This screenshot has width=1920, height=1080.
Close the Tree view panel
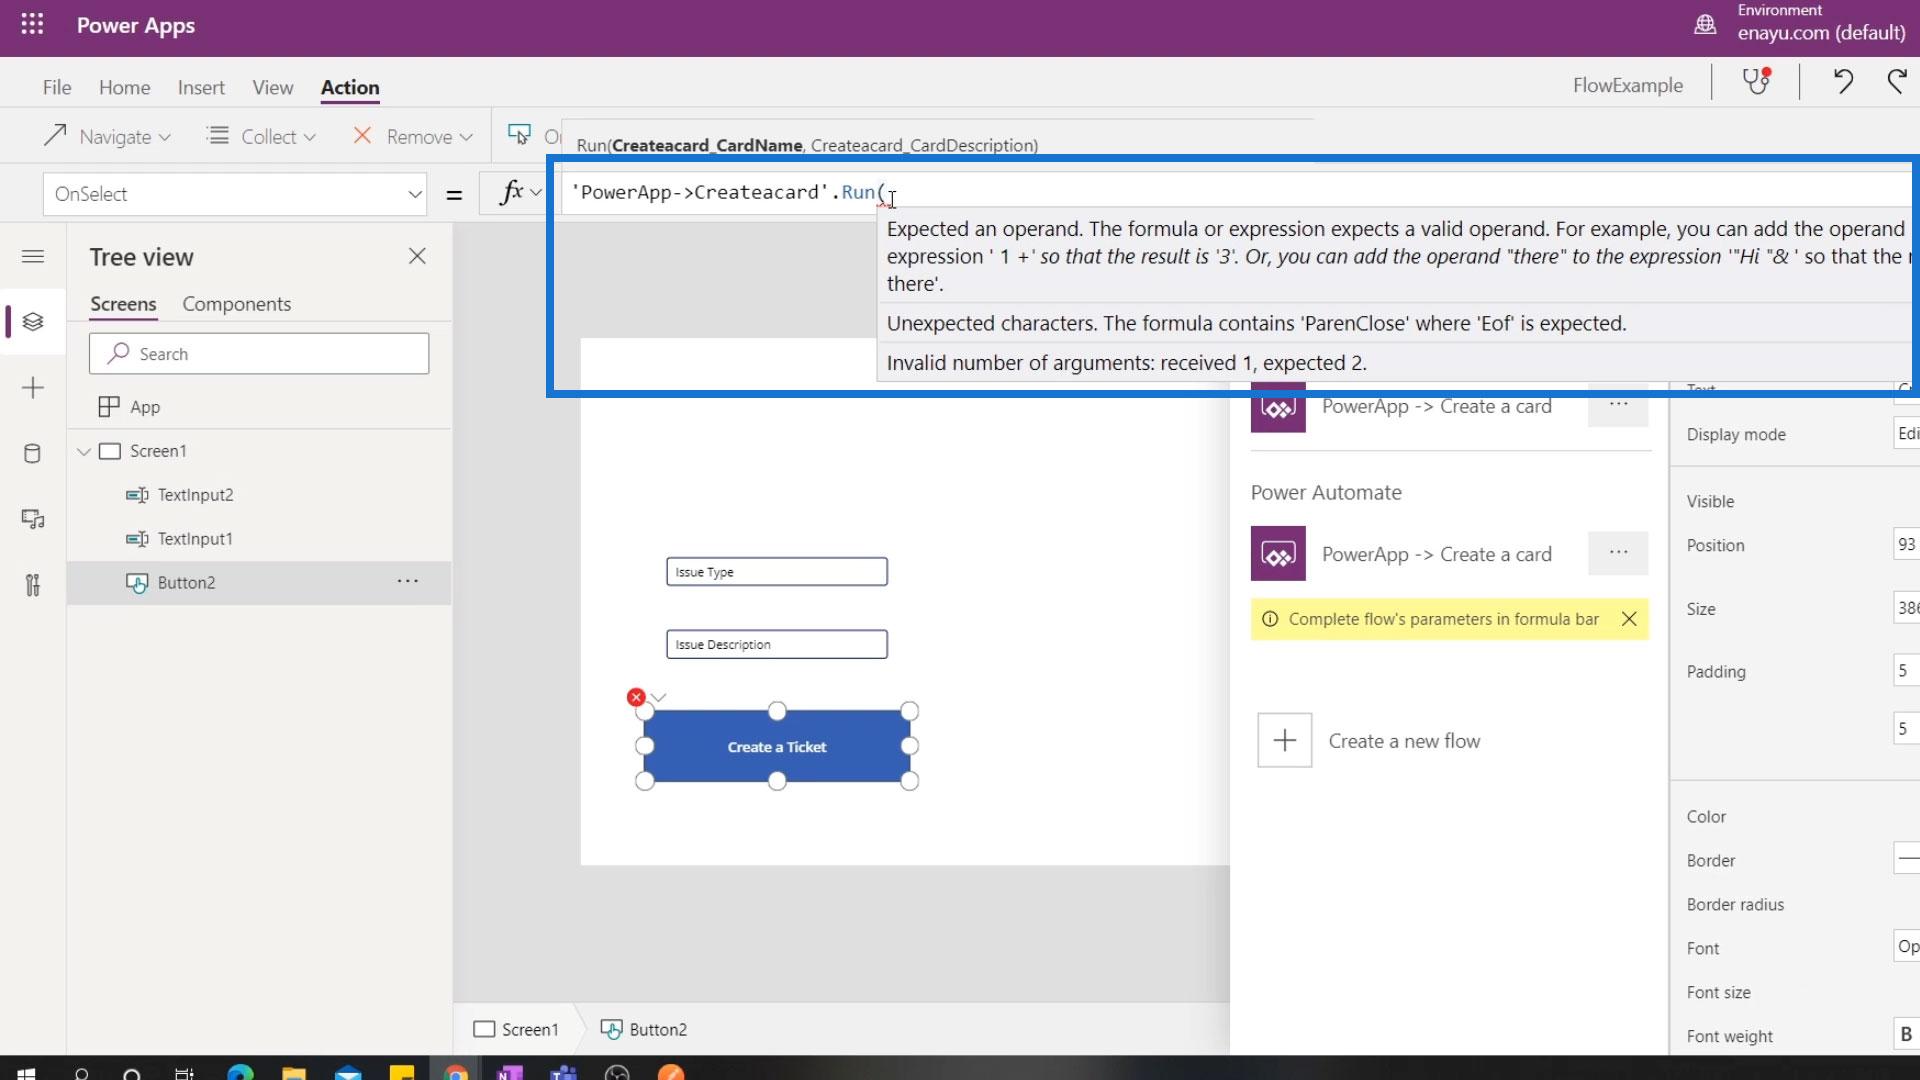point(417,257)
